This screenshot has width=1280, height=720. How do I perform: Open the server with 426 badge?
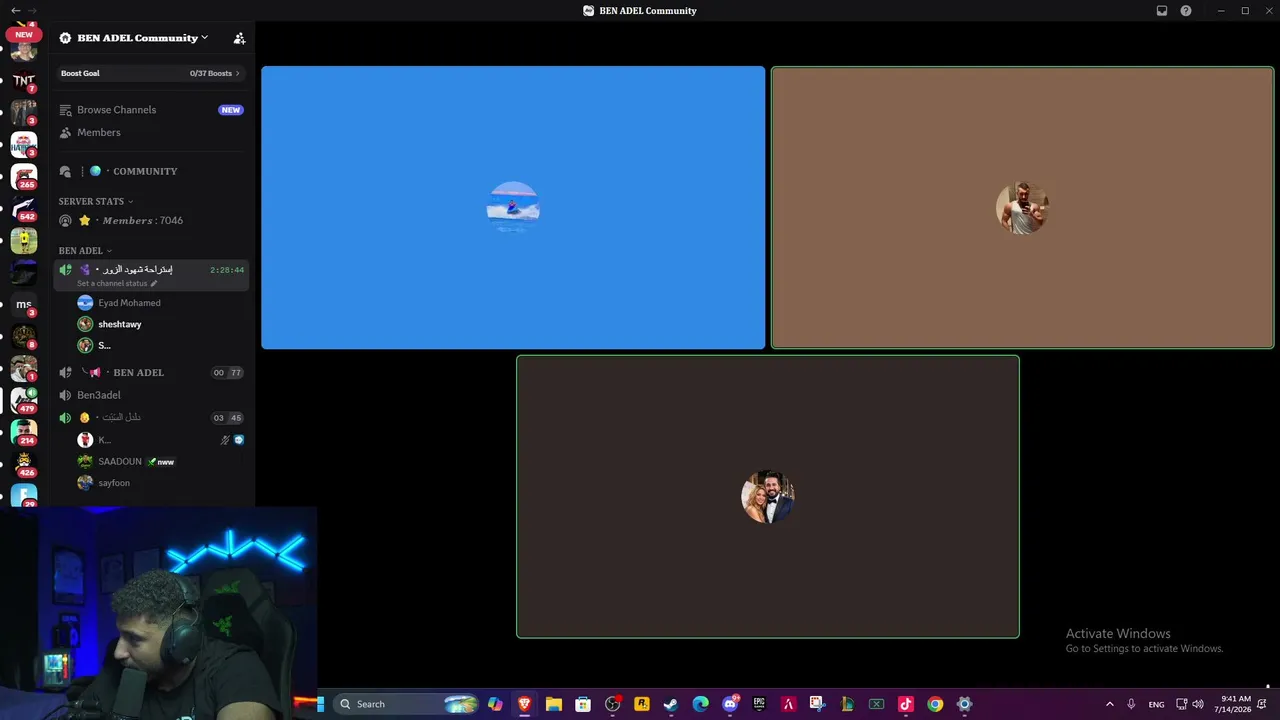click(24, 464)
